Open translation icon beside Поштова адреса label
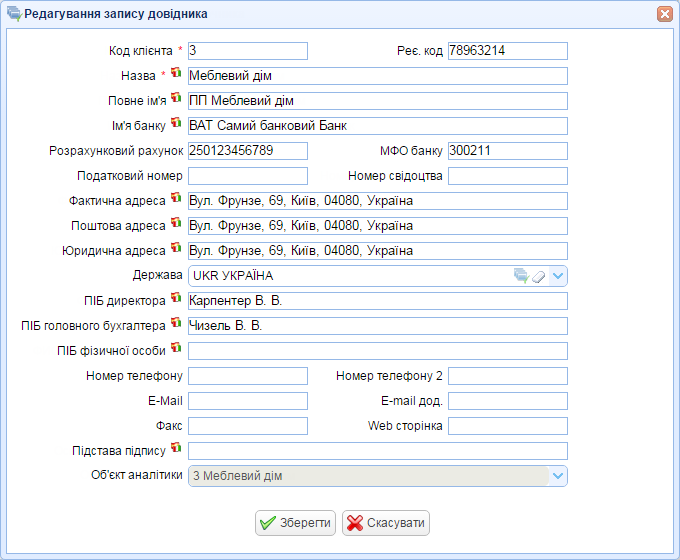 (176, 223)
